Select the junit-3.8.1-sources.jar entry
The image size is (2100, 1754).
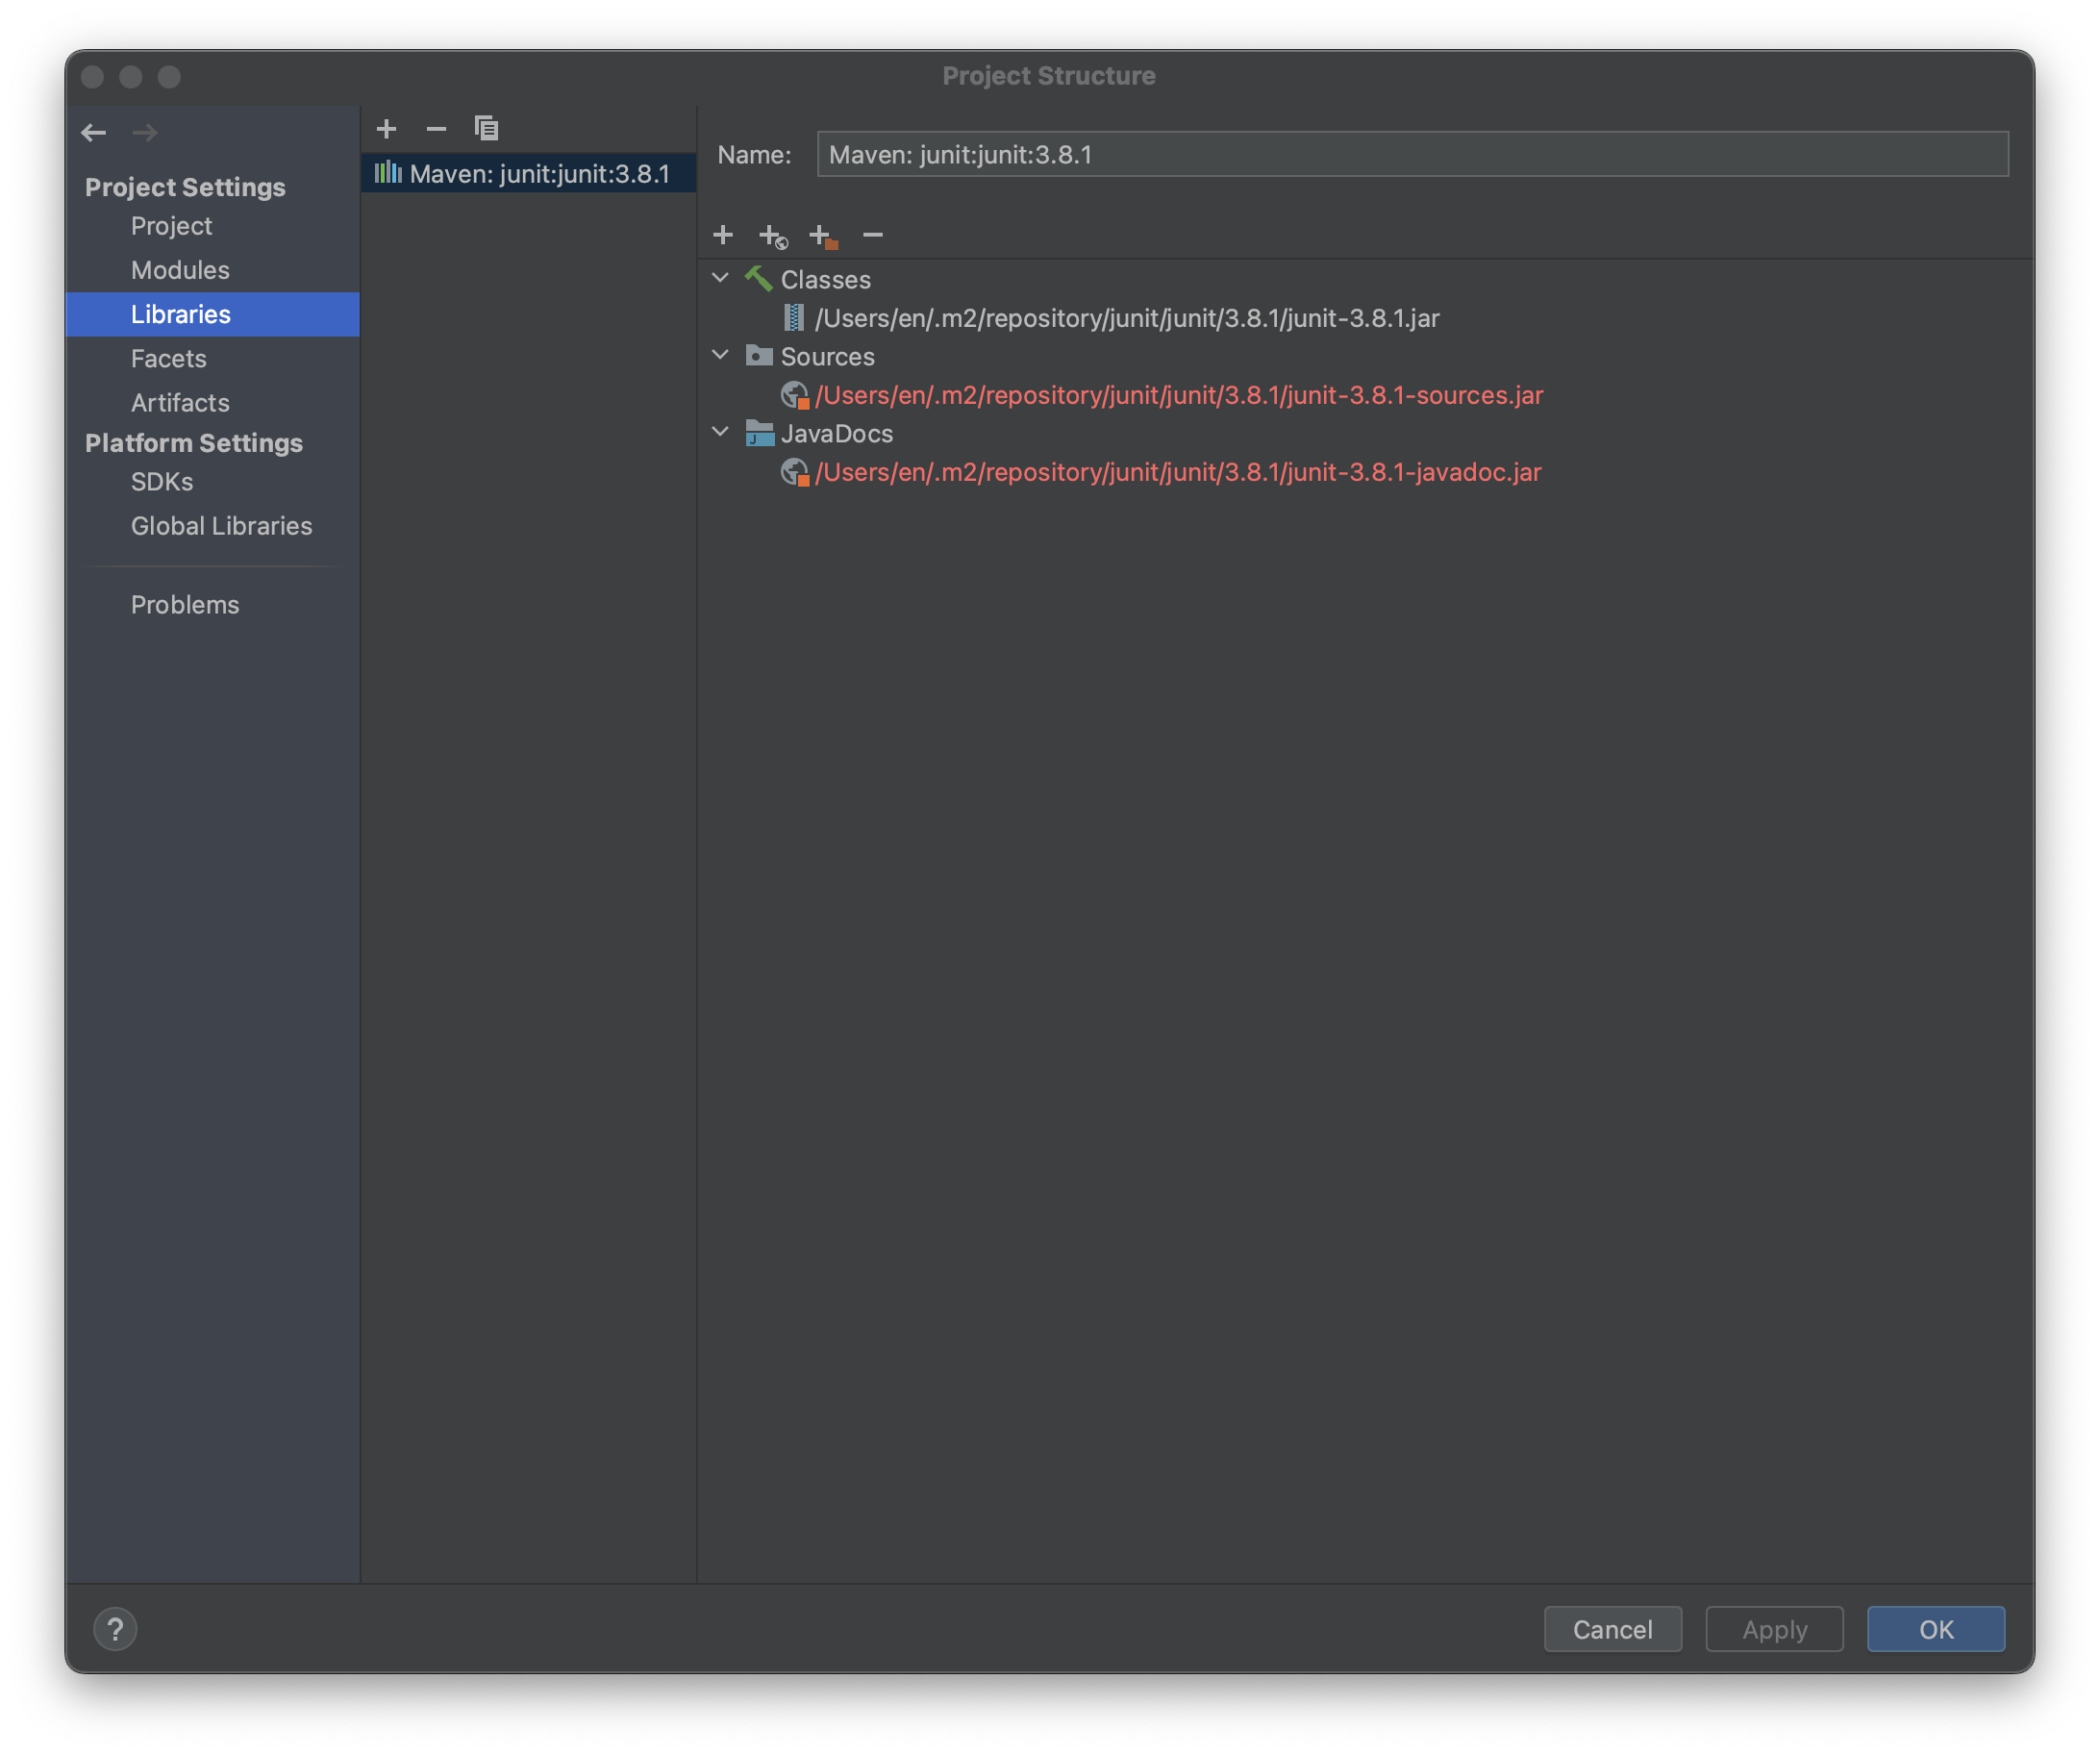pyautogui.click(x=1178, y=396)
